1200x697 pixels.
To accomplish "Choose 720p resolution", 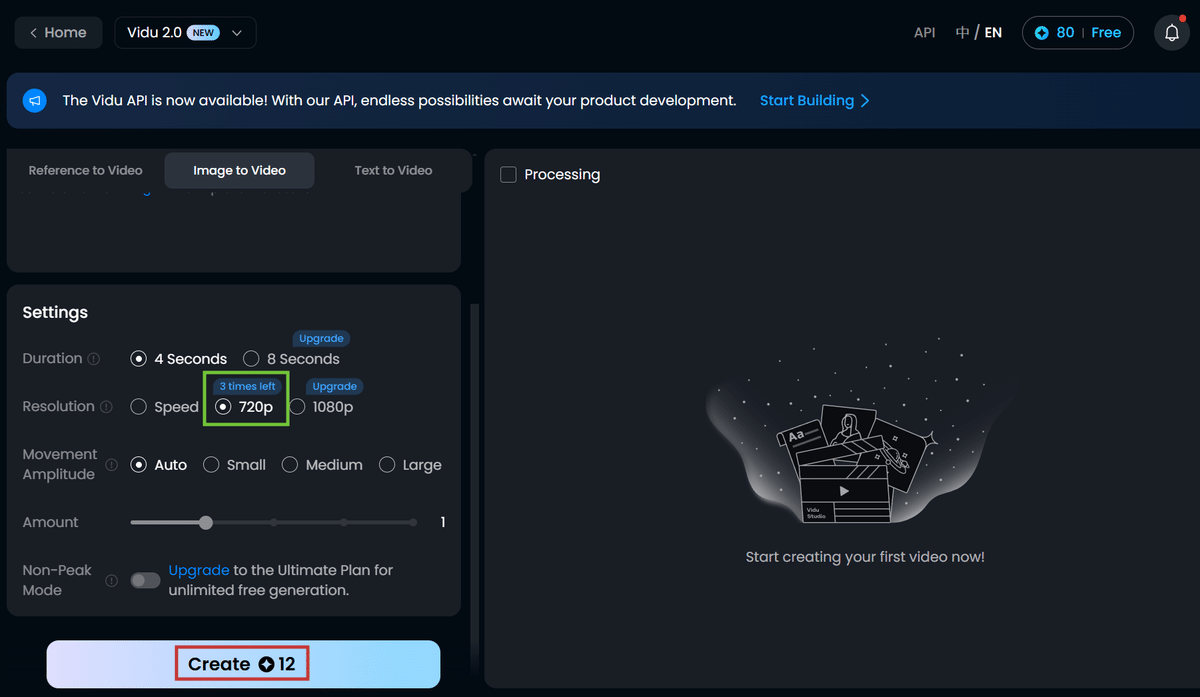I will pyautogui.click(x=244, y=407).
